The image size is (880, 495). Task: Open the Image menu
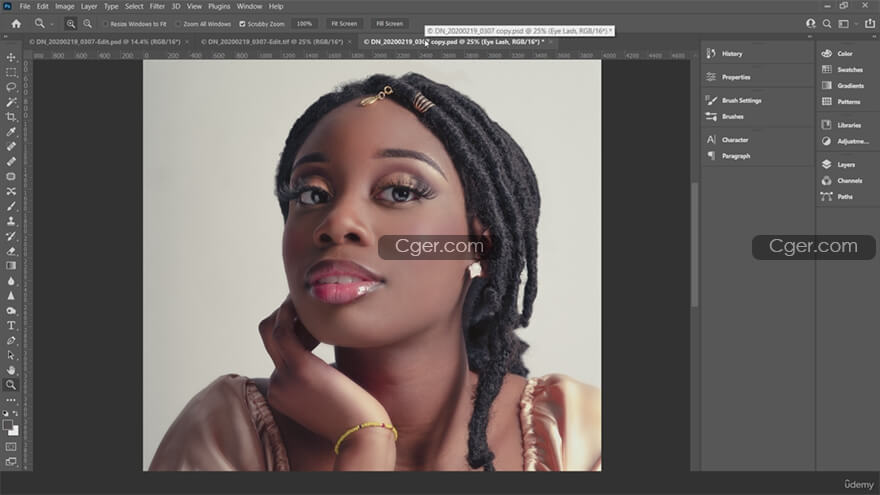click(65, 6)
